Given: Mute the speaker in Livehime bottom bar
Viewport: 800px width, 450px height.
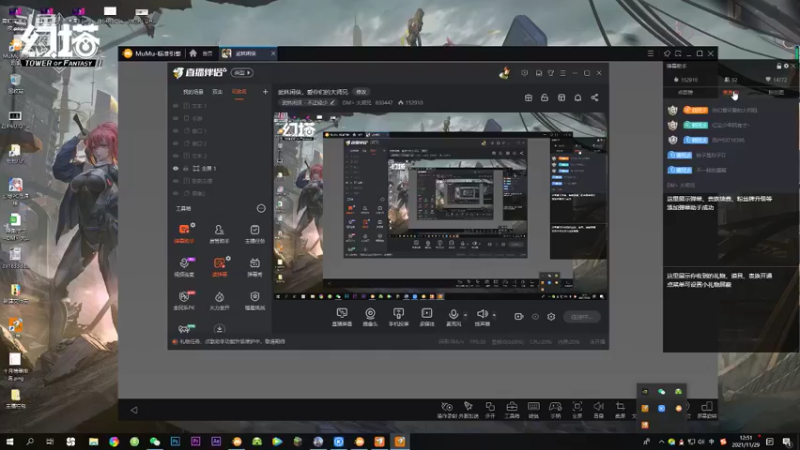Looking at the screenshot, I should point(482,316).
